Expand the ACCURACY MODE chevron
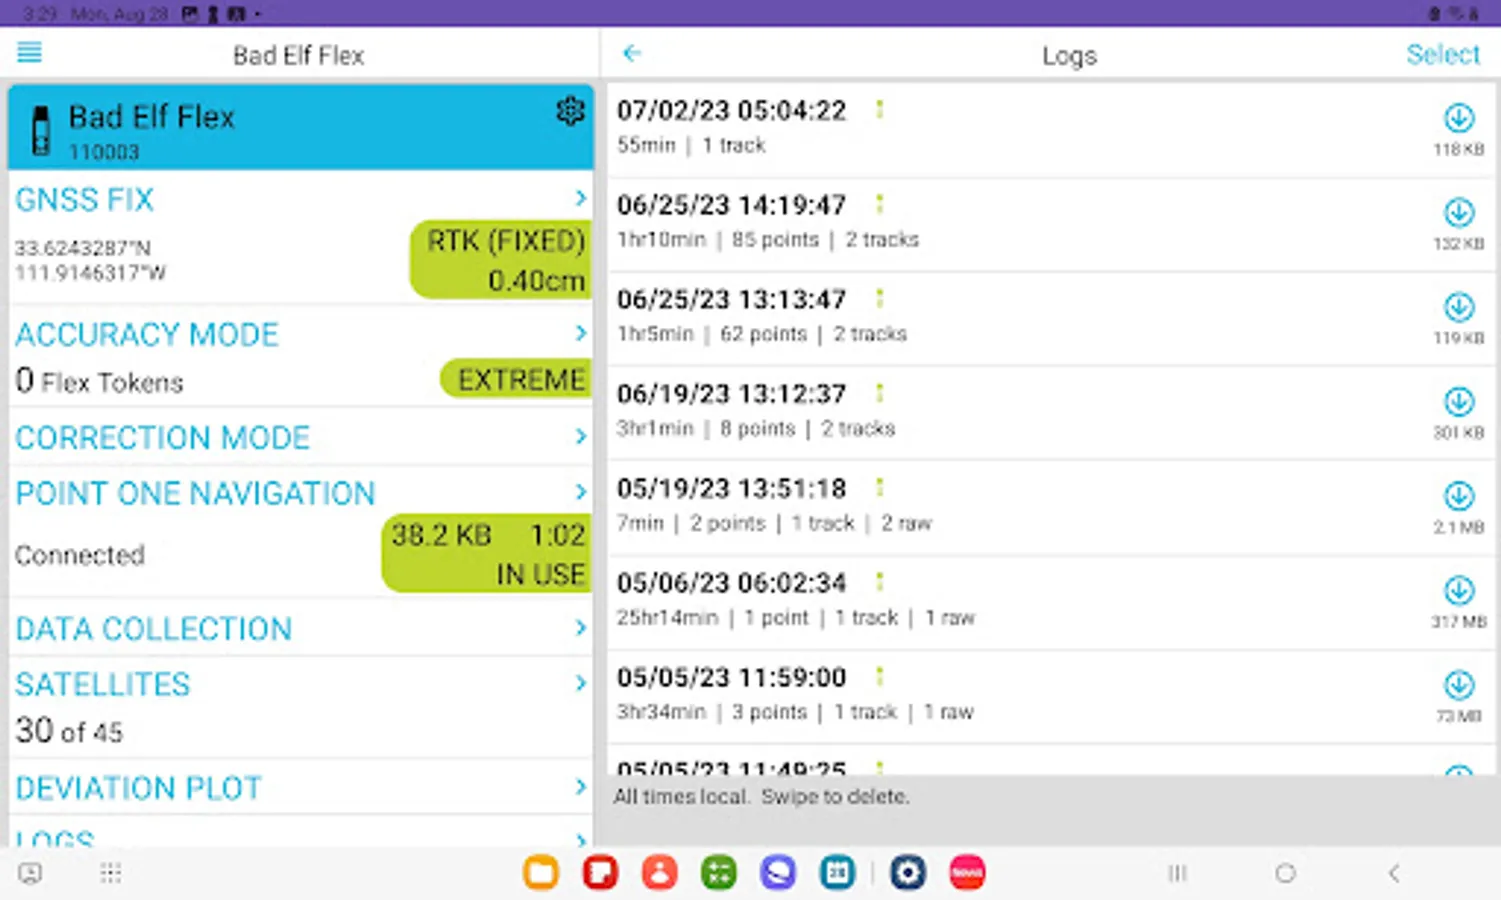Image resolution: width=1501 pixels, height=900 pixels. coord(581,333)
